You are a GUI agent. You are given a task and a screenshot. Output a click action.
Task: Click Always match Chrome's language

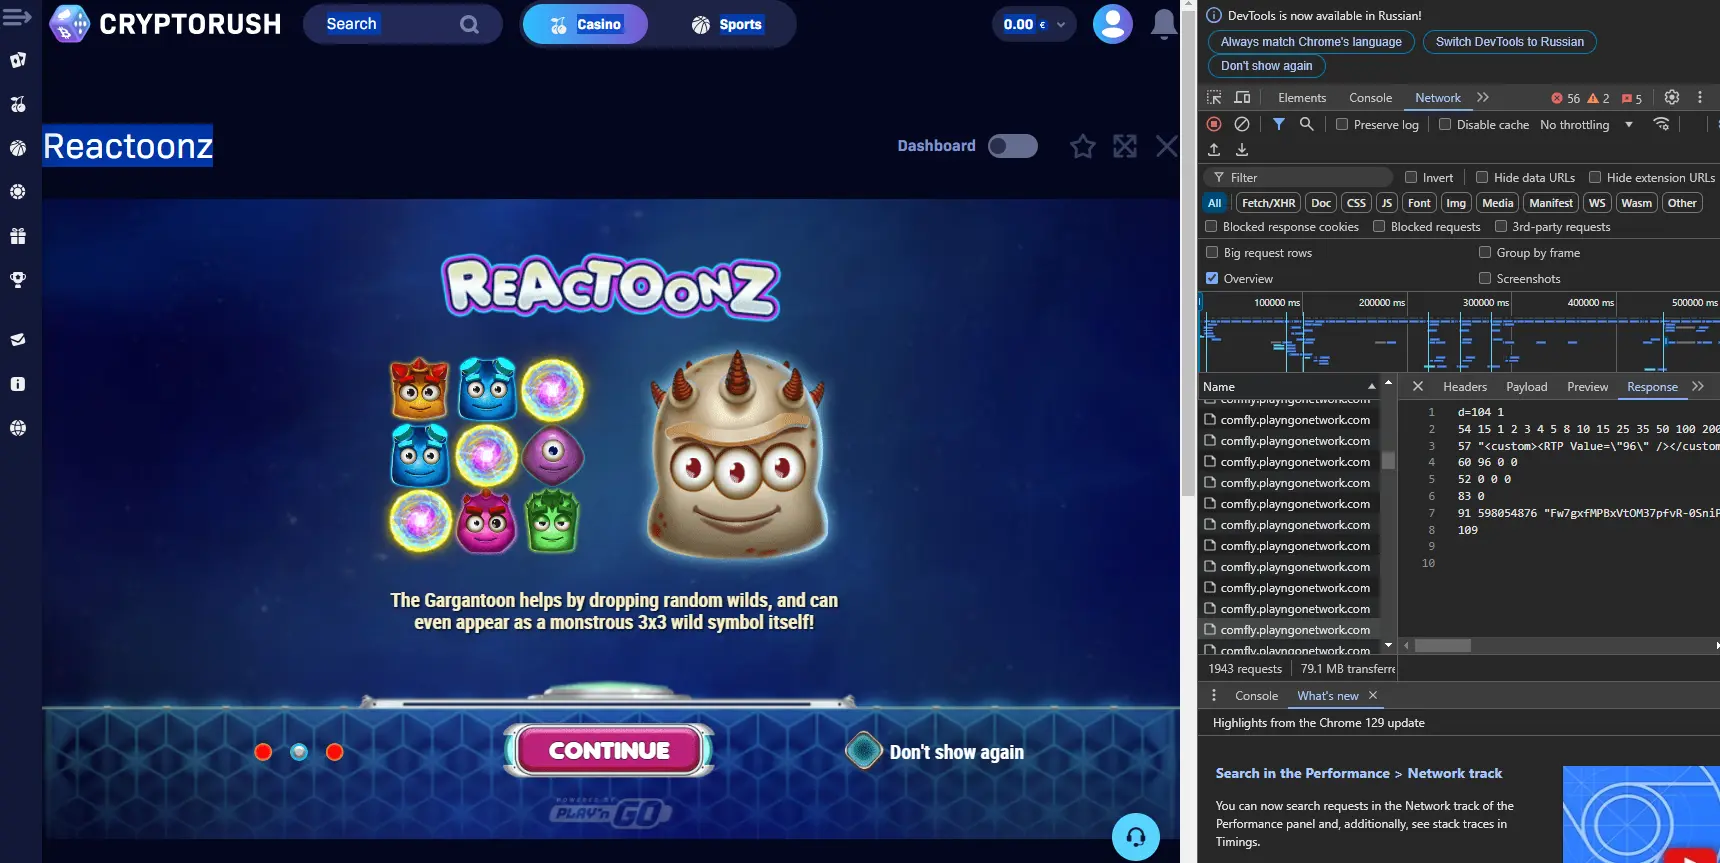1311,42
